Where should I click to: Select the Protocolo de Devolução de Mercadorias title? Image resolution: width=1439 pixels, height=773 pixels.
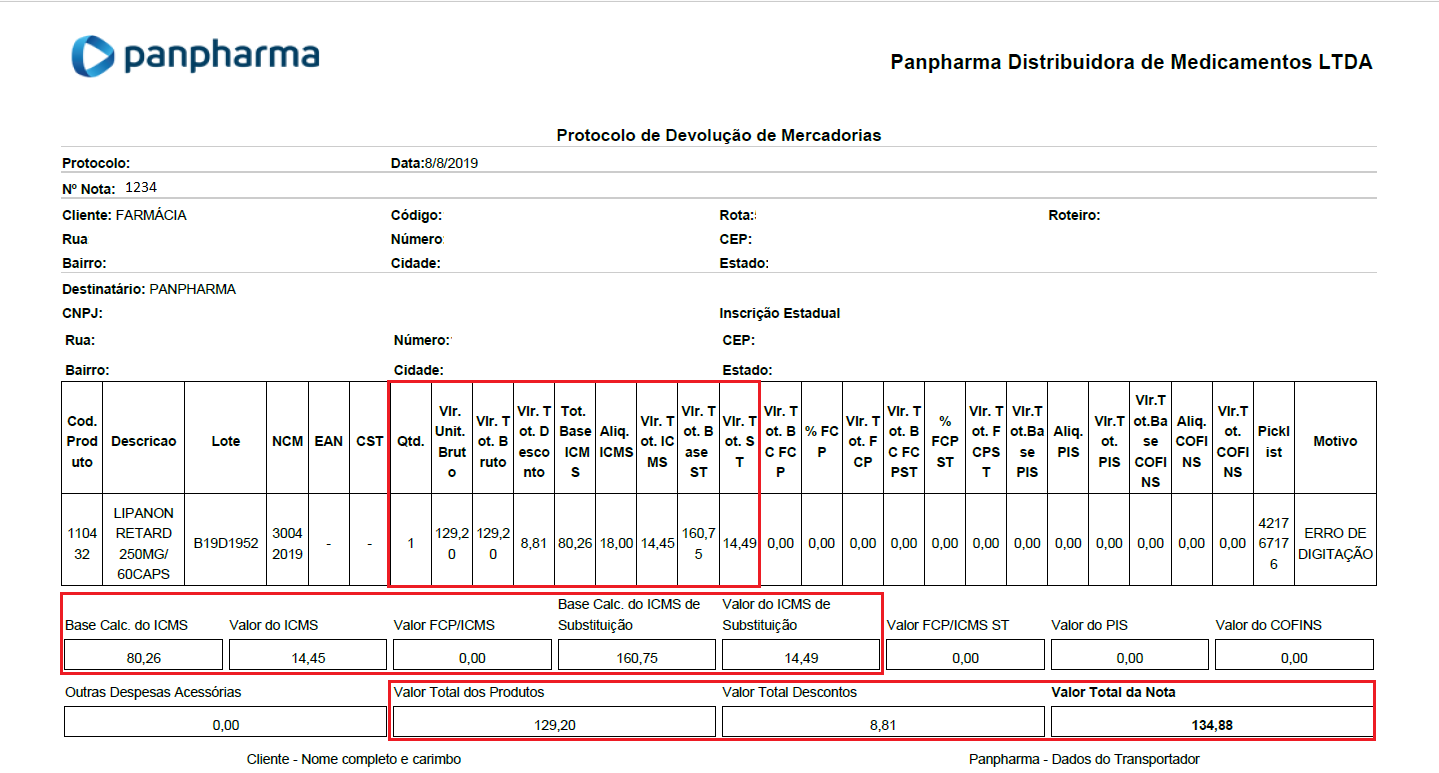point(718,135)
